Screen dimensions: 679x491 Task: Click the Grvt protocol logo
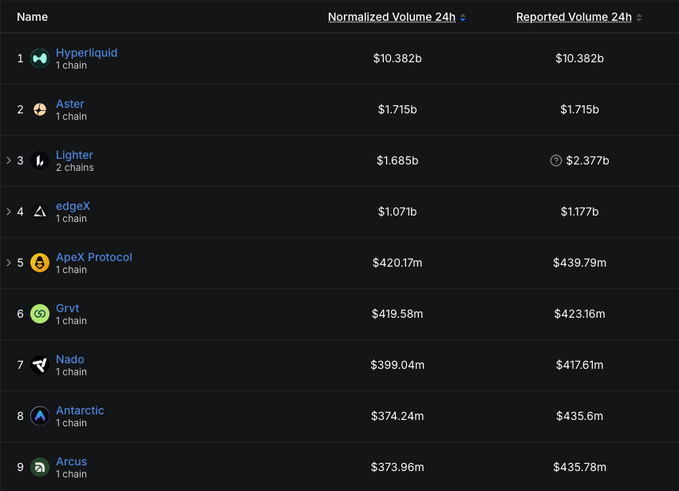coord(40,314)
